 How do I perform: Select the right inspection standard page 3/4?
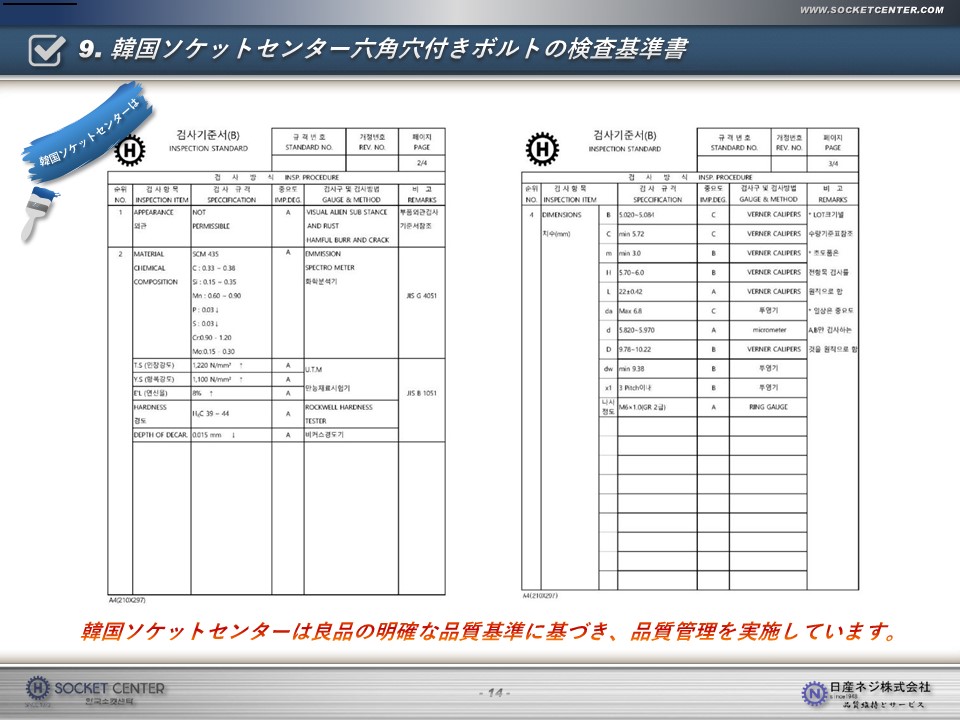click(690, 360)
